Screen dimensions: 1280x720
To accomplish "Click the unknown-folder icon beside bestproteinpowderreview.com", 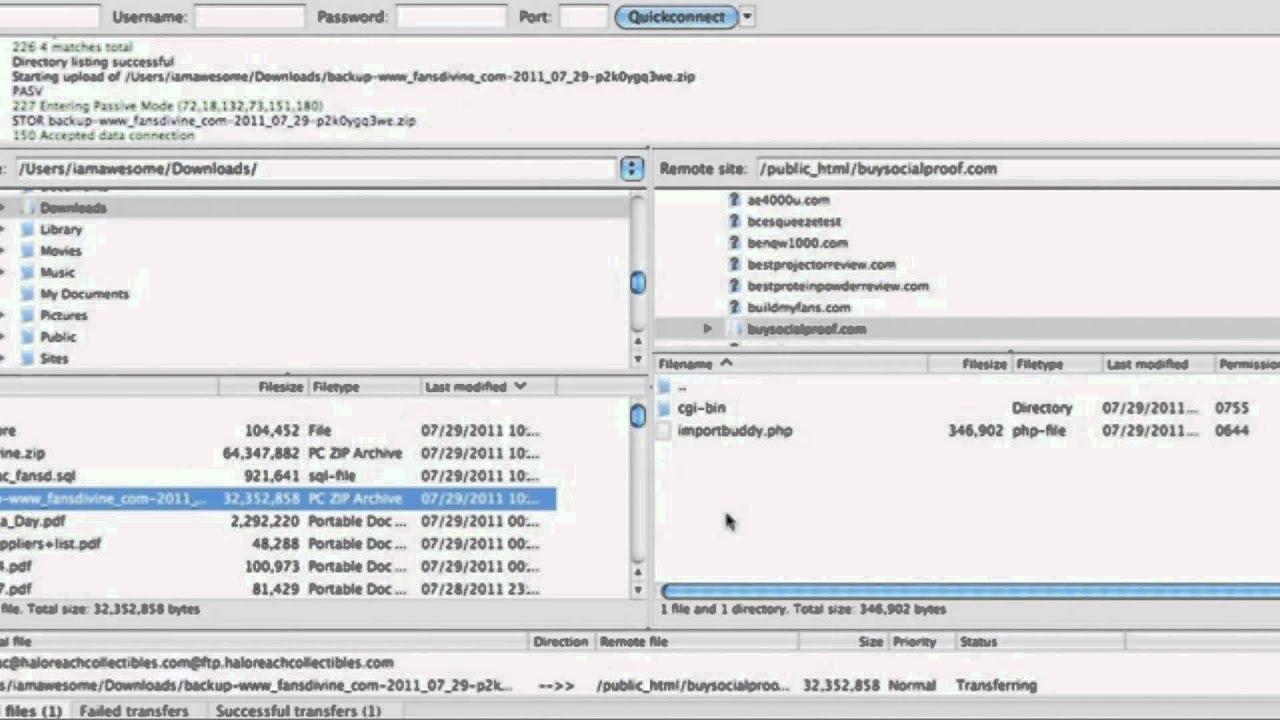I will tap(734, 286).
